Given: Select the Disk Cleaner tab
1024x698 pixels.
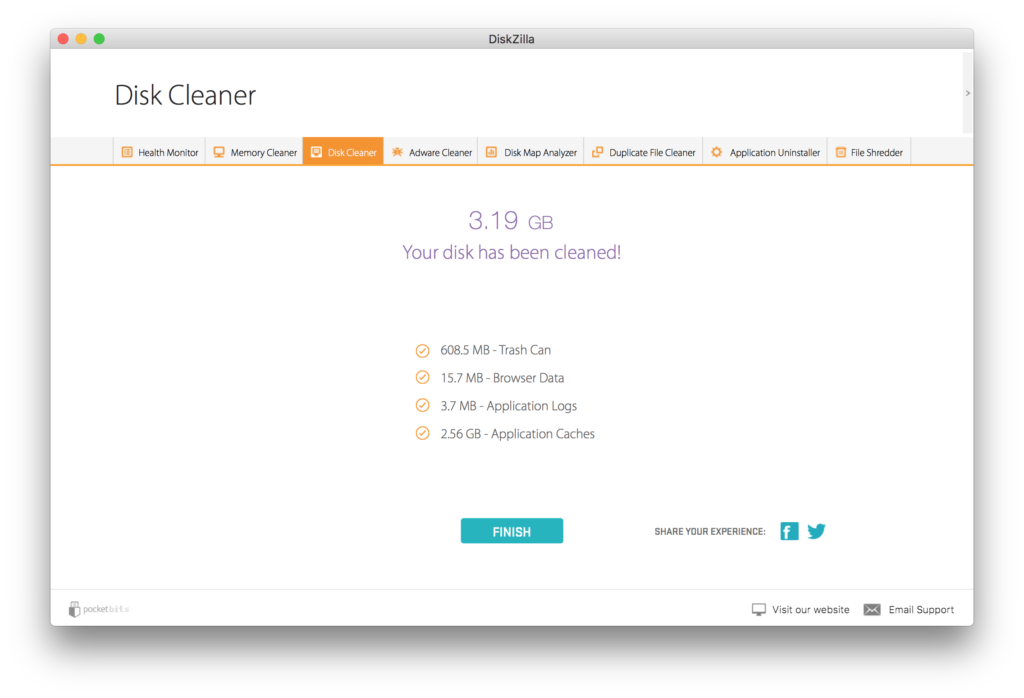Looking at the screenshot, I should [x=343, y=151].
